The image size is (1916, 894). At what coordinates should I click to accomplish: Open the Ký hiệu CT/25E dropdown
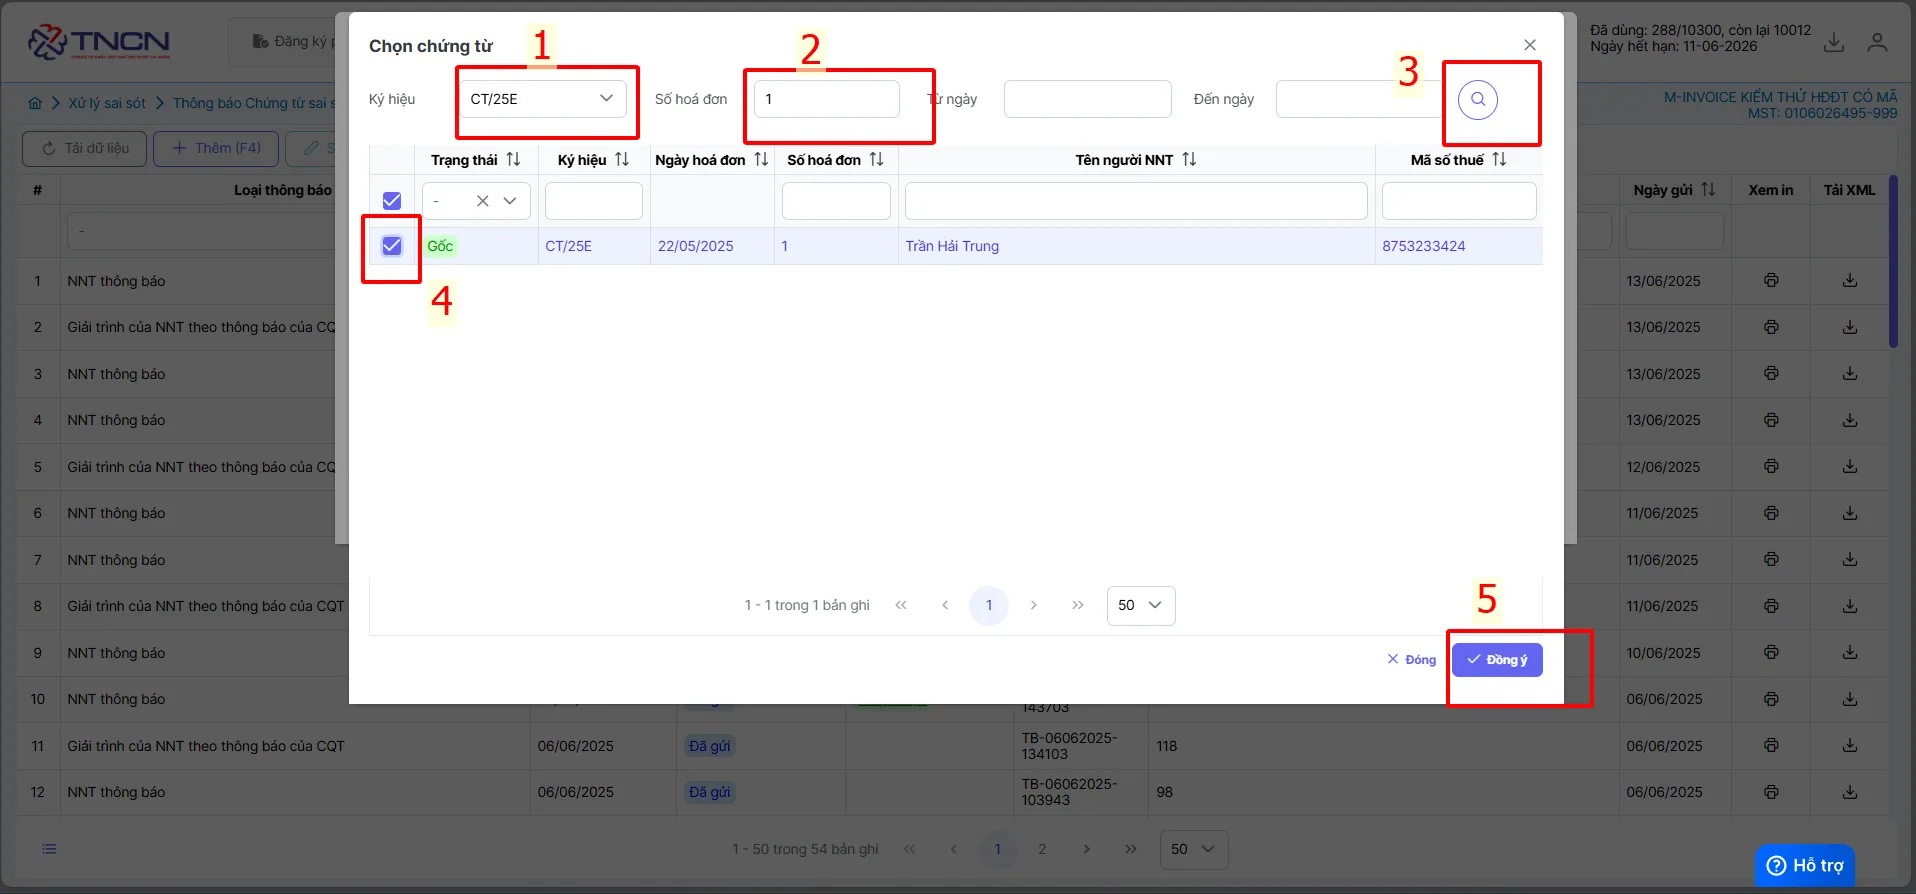click(x=543, y=99)
